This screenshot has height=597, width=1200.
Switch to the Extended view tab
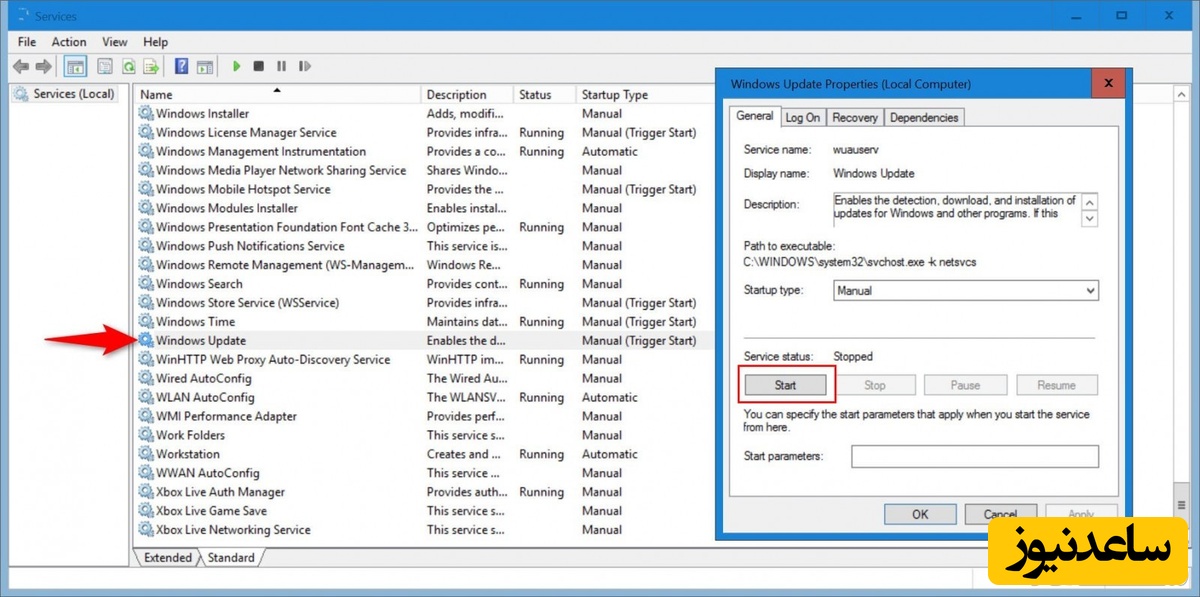168,557
